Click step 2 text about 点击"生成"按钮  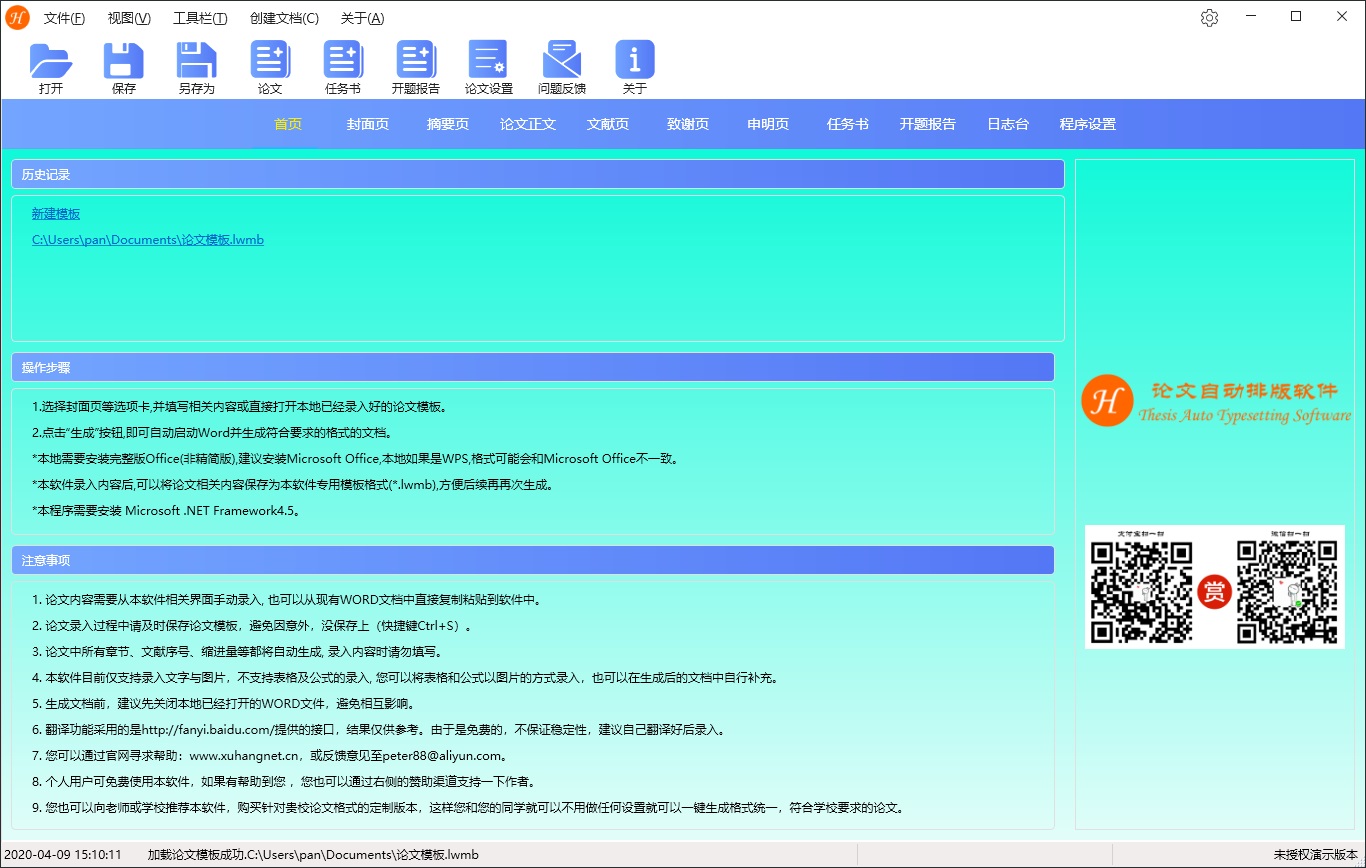[211, 433]
